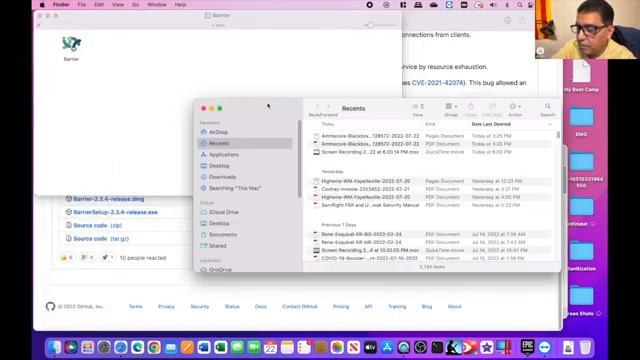The image size is (640, 360).
Task: Open Launchpad from the Dock
Action: (87, 347)
